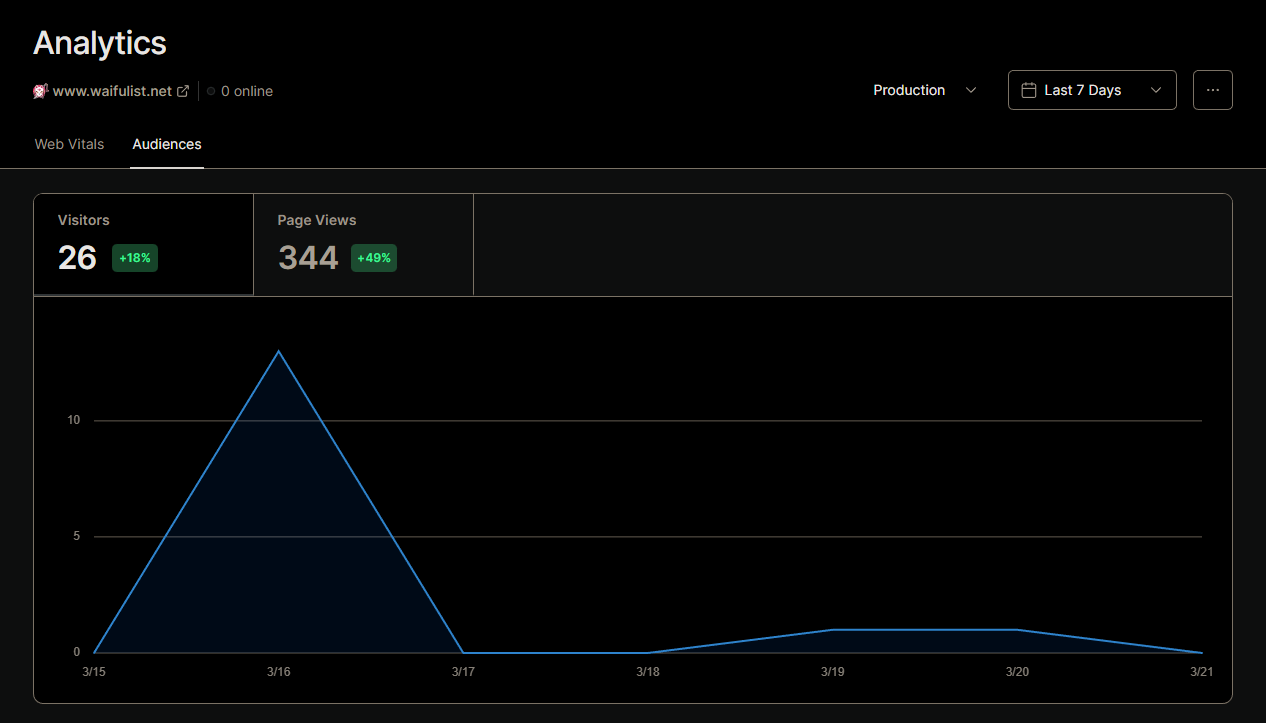Click the +49% page views change badge
This screenshot has width=1266, height=723.
(374, 258)
